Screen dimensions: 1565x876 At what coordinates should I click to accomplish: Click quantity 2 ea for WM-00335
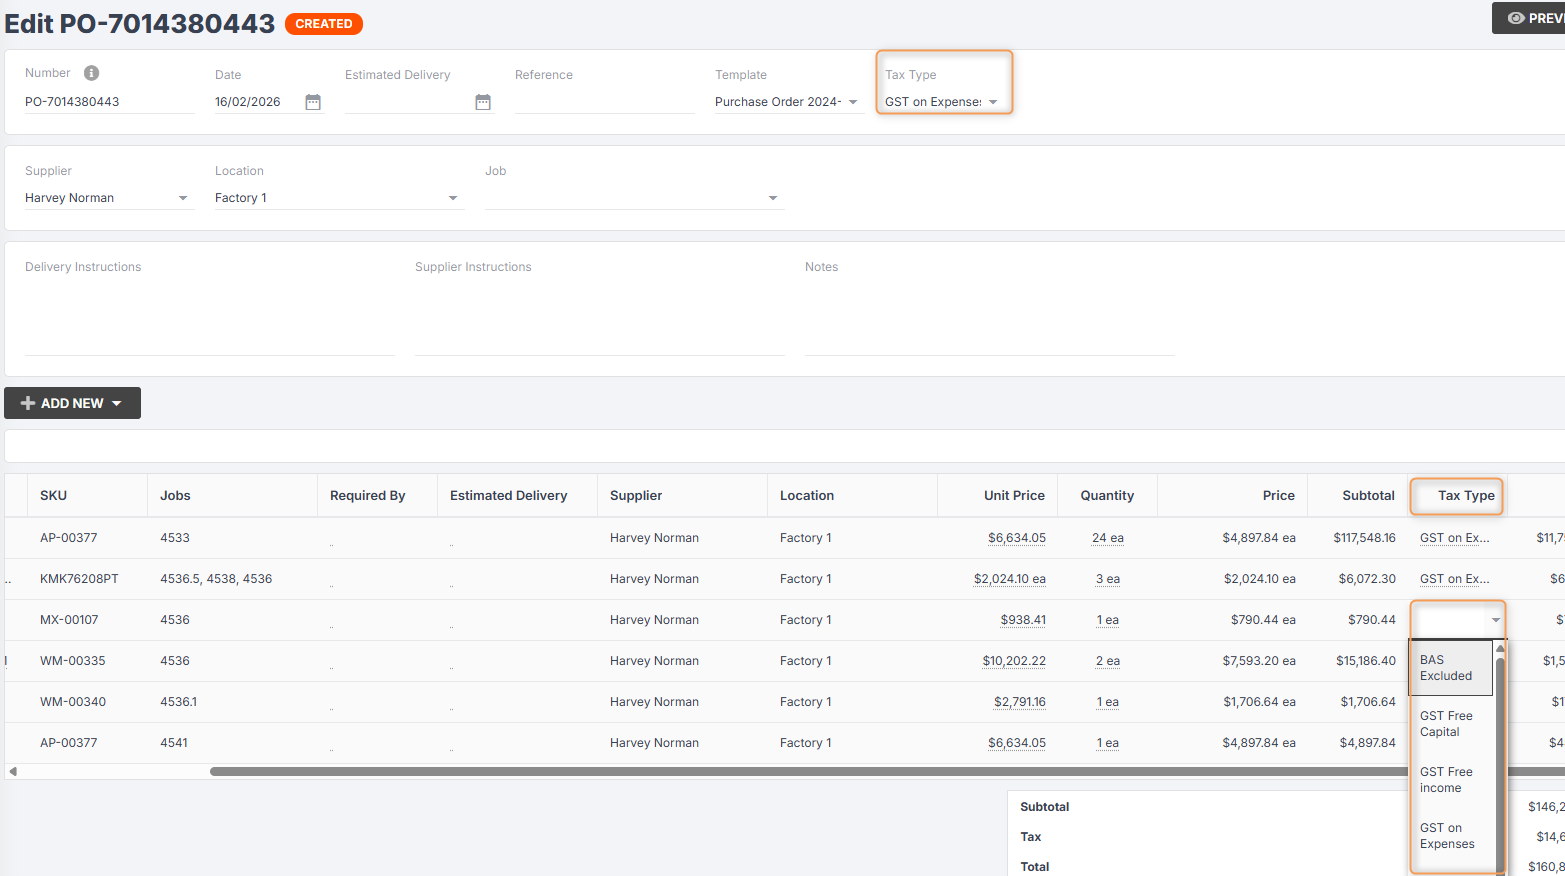click(1108, 661)
